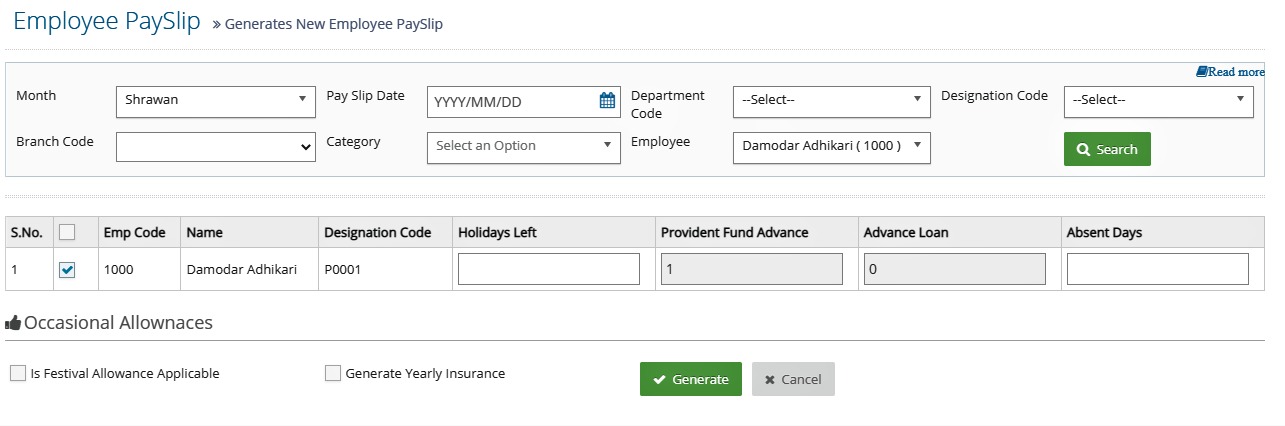
Task: Click the Absent Days input field
Action: point(1158,269)
